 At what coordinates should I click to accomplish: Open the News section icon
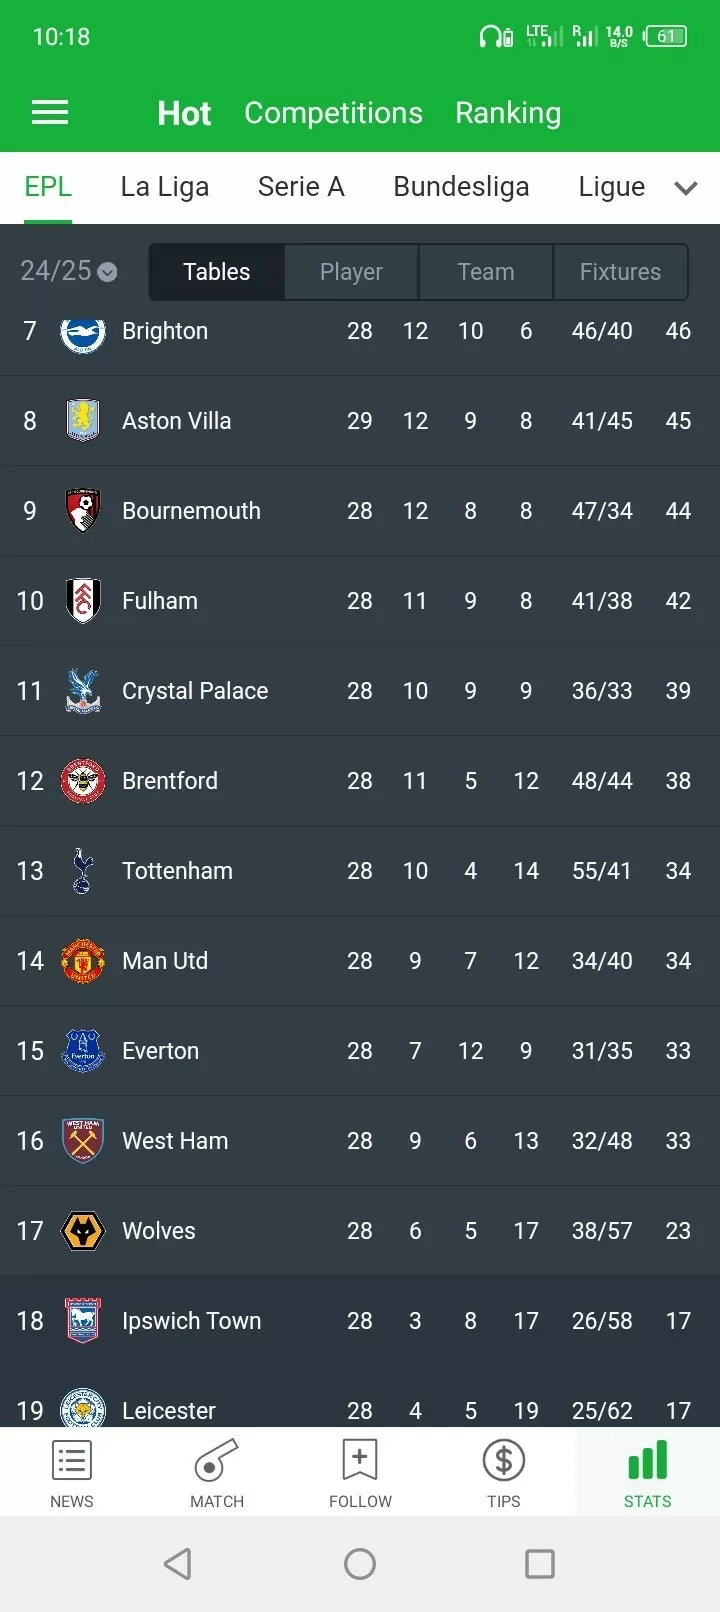tap(72, 1461)
